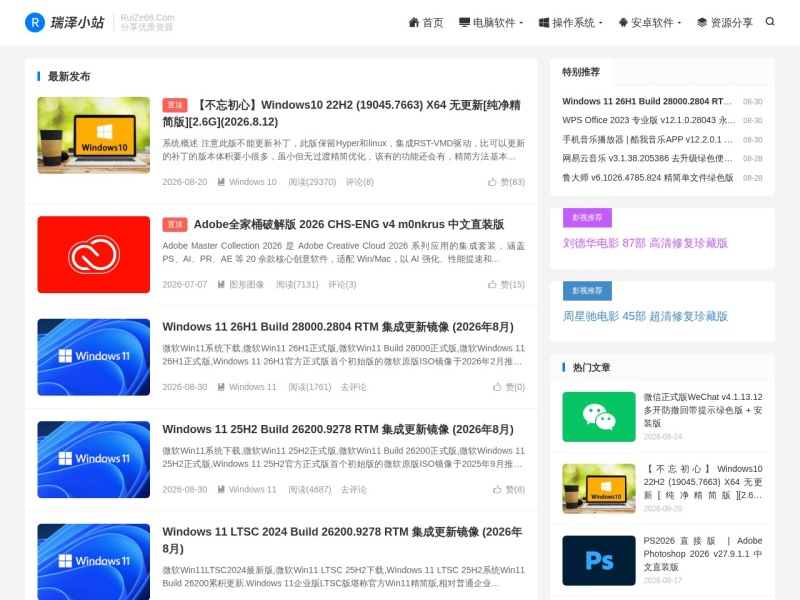
Task: Click category icon beside 图形图像 tag
Action: click(221, 284)
